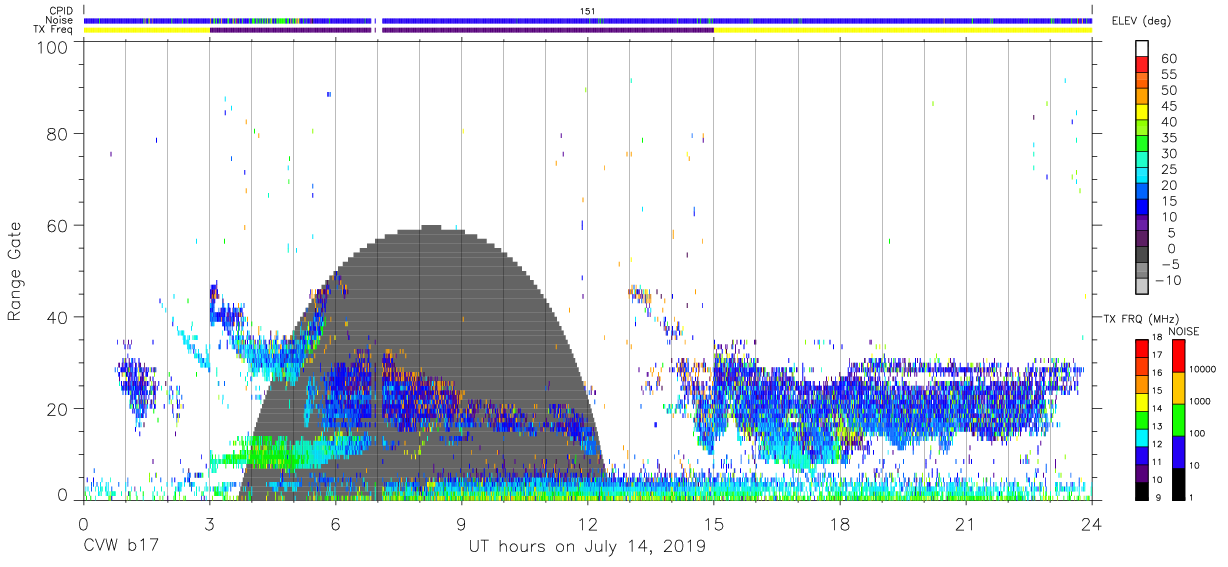
Task: Click the 50 label on ELEV colorbar
Action: [x=1168, y=91]
